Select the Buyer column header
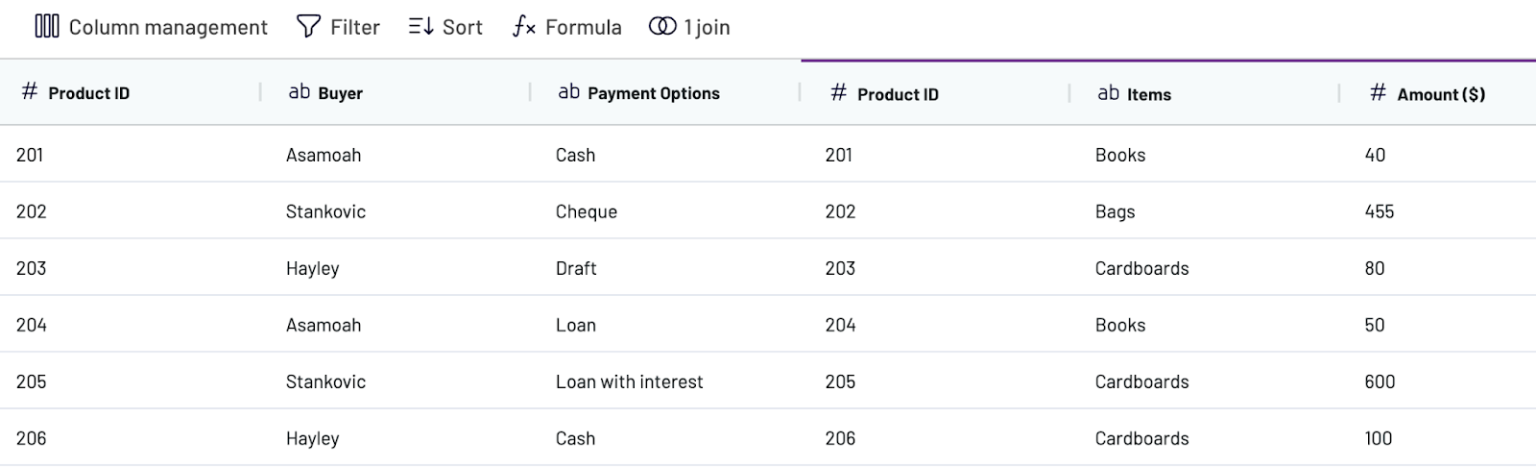Viewport: 1536px width, 467px height. pyautogui.click(x=341, y=94)
